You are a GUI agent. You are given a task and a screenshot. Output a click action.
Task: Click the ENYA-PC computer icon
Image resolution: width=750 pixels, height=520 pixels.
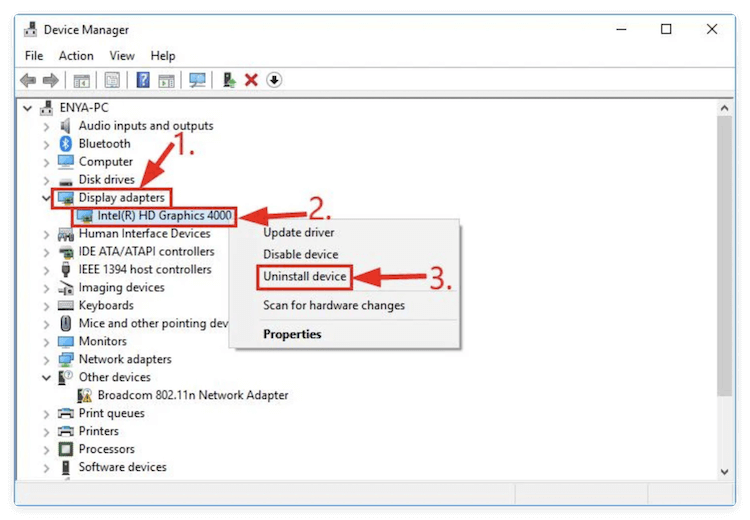click(46, 108)
